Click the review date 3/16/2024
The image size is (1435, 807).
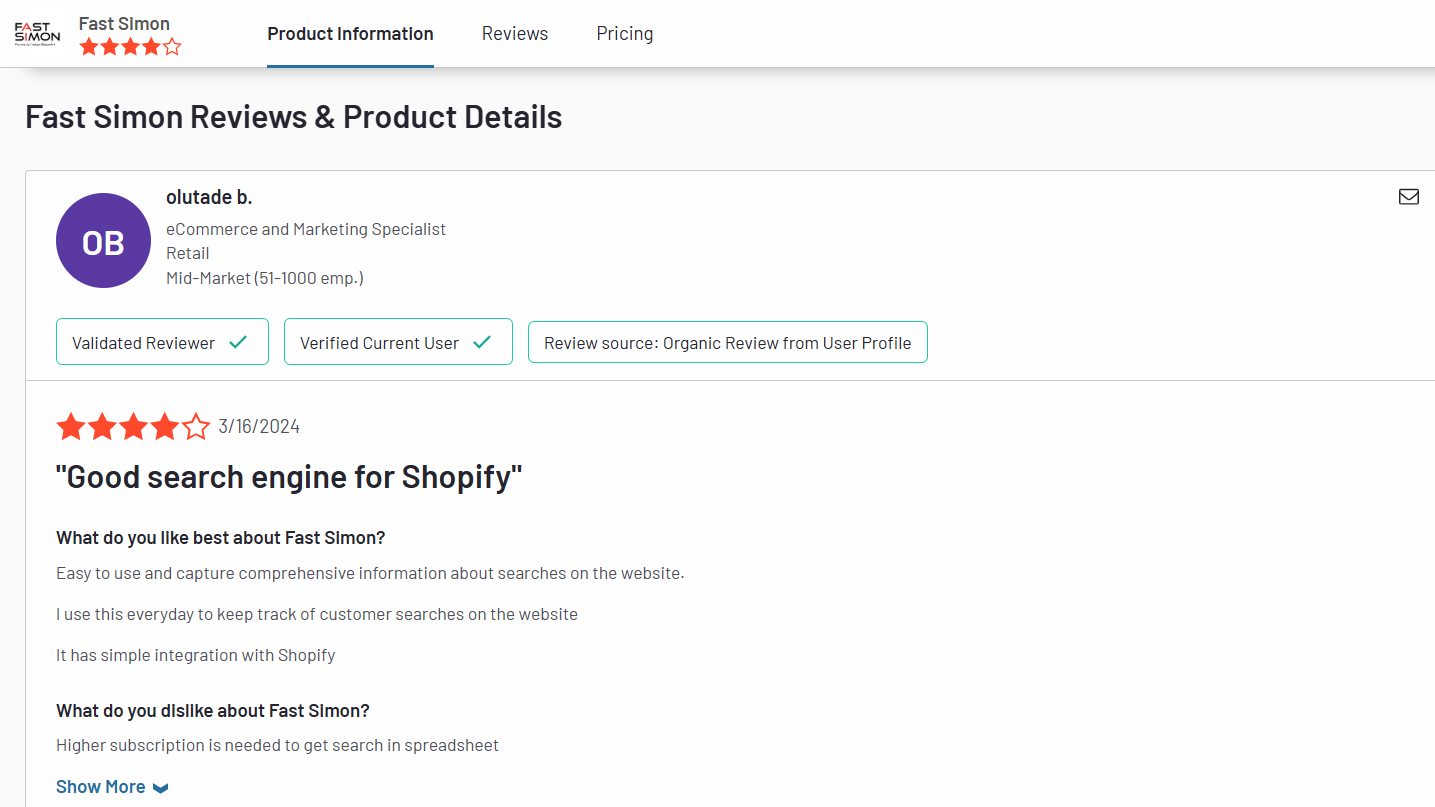coord(259,427)
